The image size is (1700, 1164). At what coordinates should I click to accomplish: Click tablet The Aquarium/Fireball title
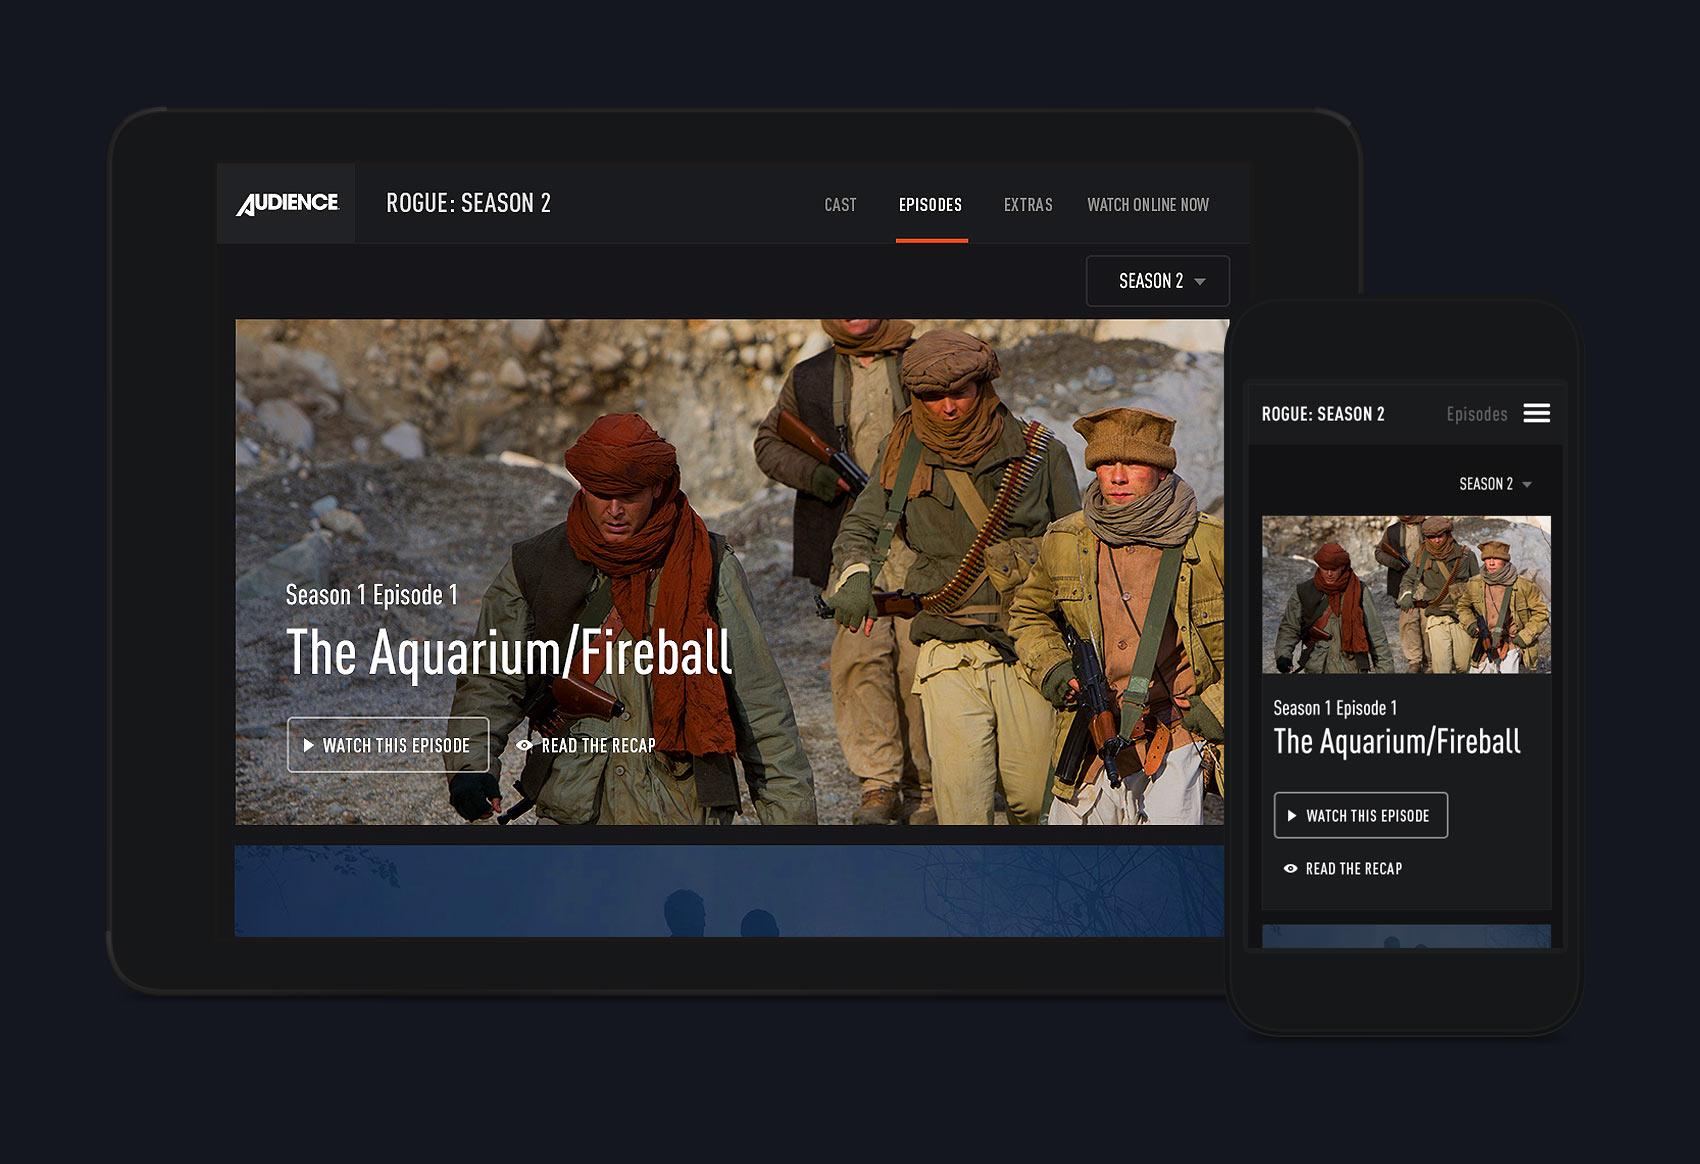(x=509, y=653)
